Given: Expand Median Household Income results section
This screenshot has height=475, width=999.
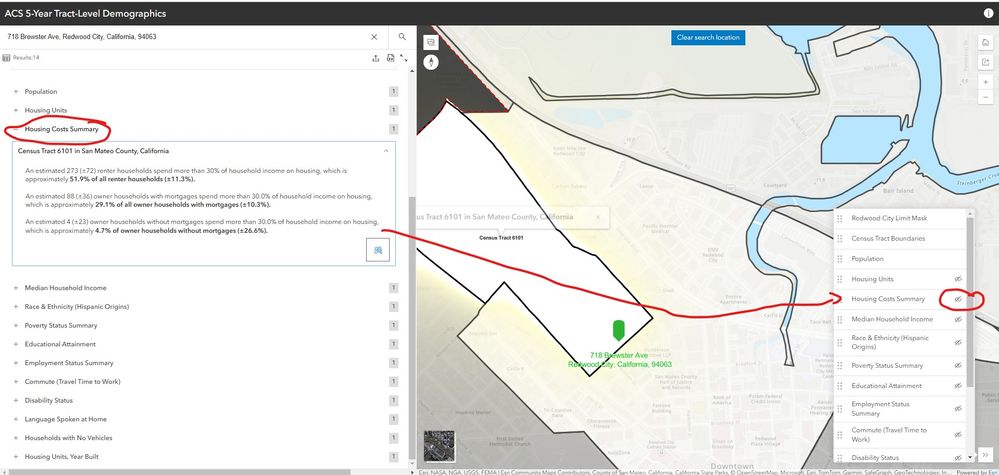Looking at the screenshot, I should 16,288.
